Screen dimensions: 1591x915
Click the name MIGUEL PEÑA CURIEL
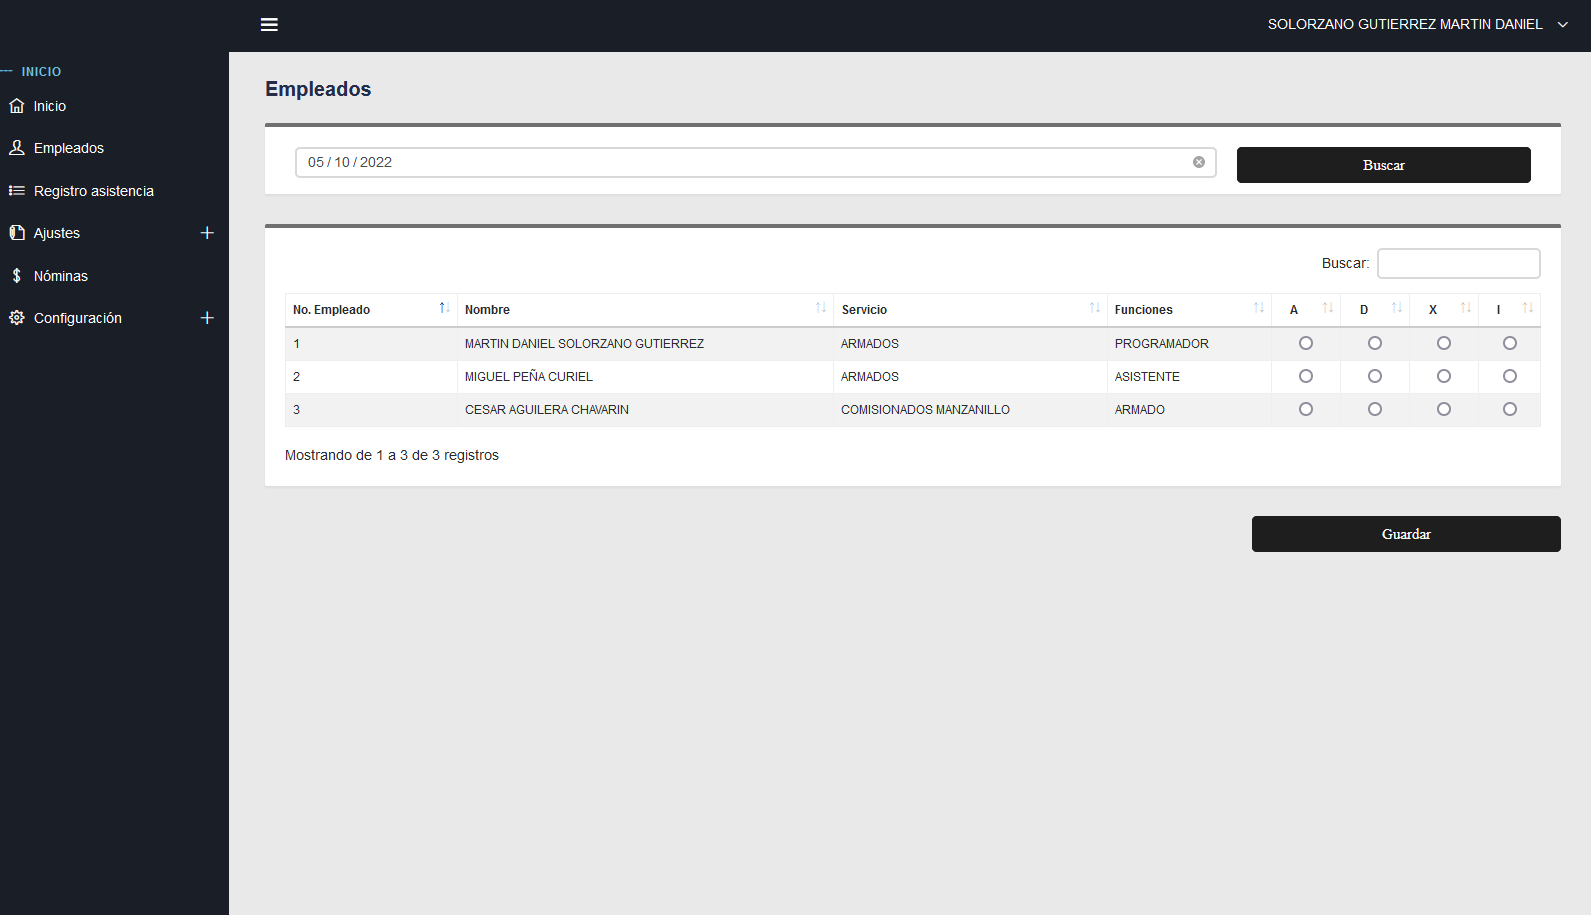point(529,377)
